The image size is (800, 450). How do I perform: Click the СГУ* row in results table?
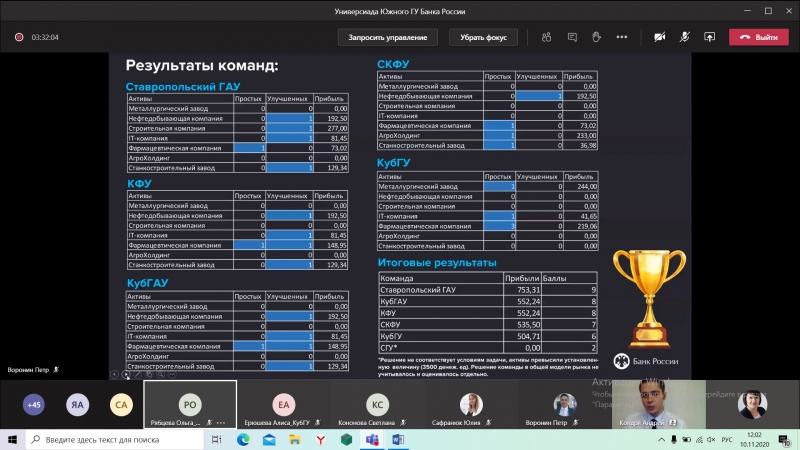(x=488, y=348)
